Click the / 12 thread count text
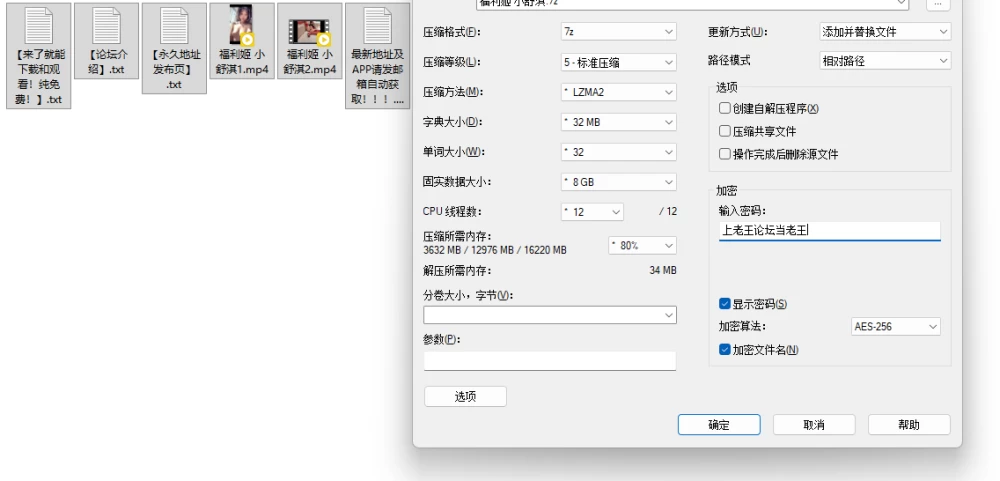 point(668,212)
